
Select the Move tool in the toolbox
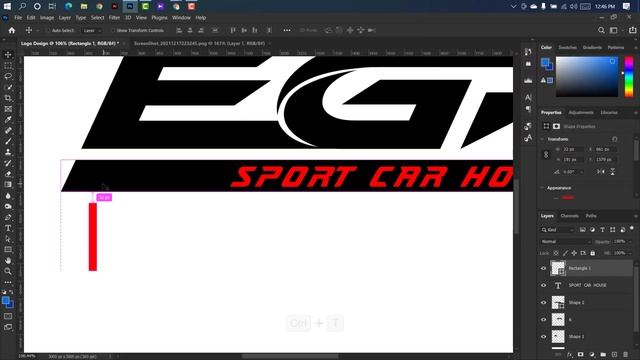coord(8,55)
